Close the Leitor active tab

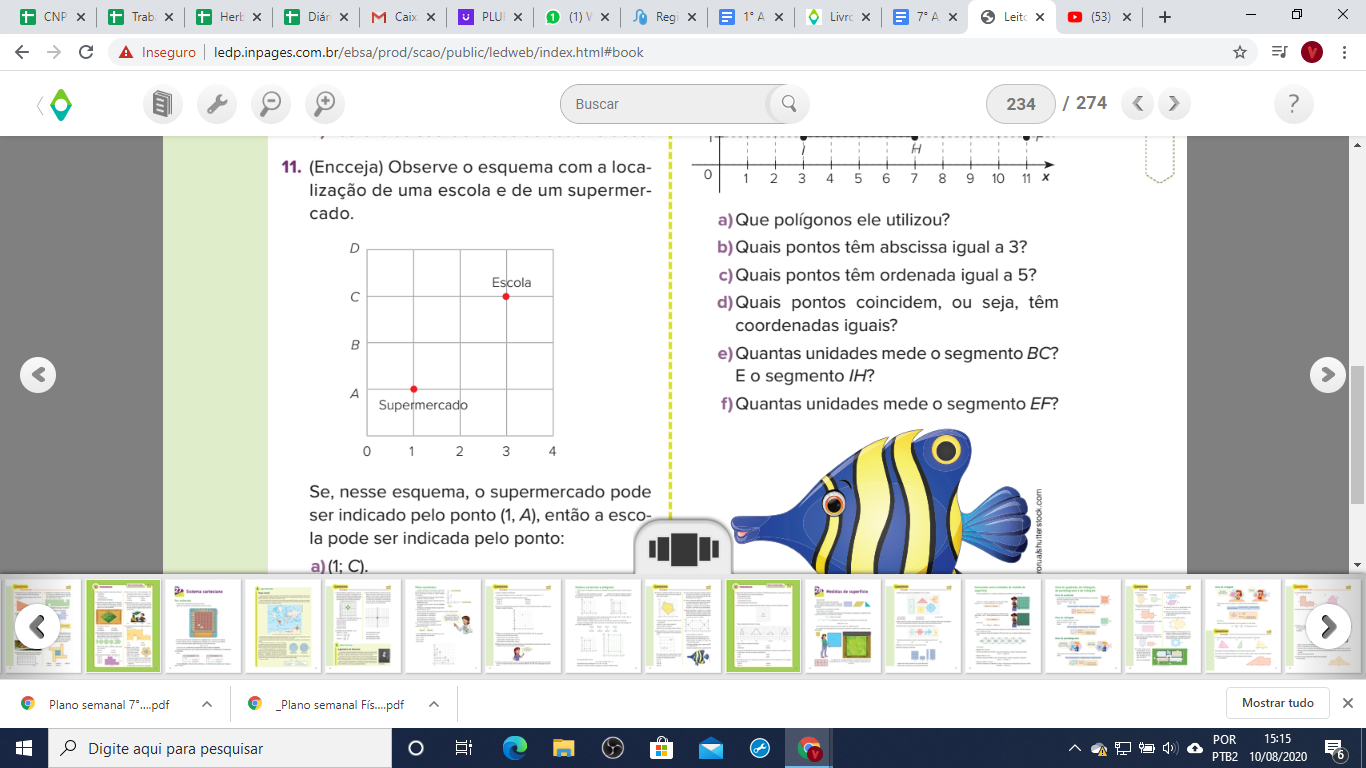coord(1039,17)
